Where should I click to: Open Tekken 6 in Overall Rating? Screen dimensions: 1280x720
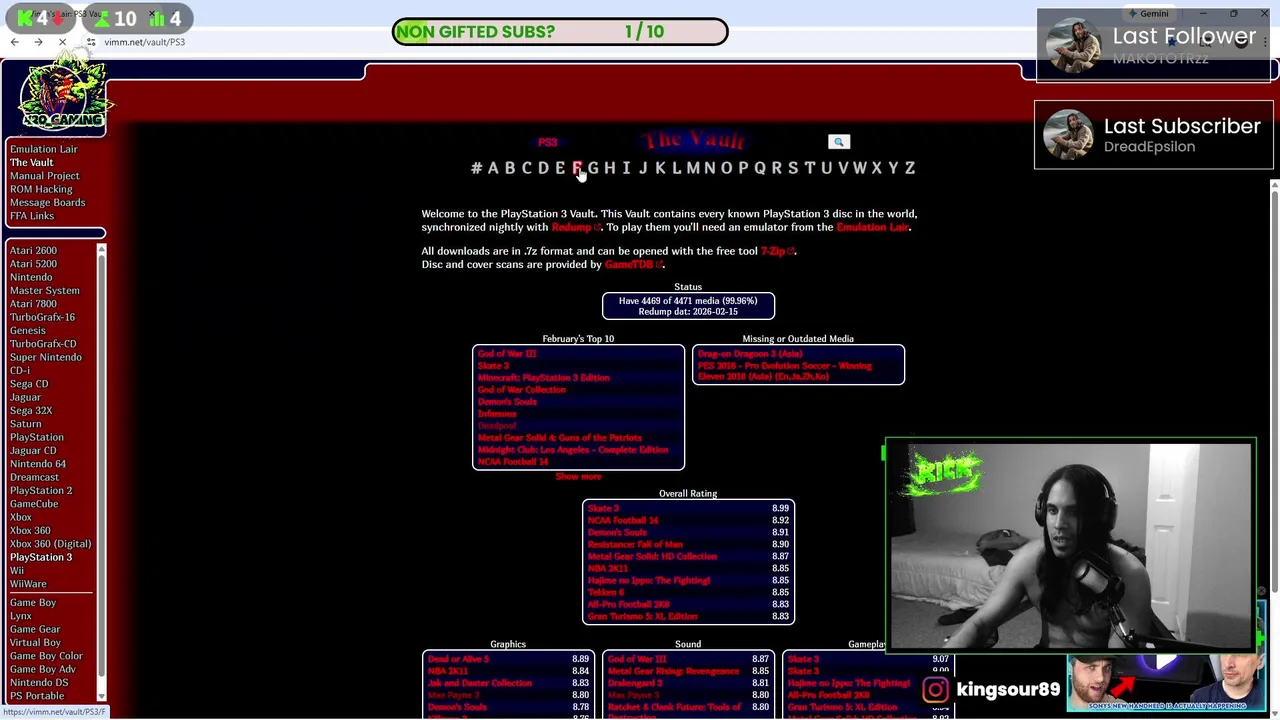(x=606, y=592)
